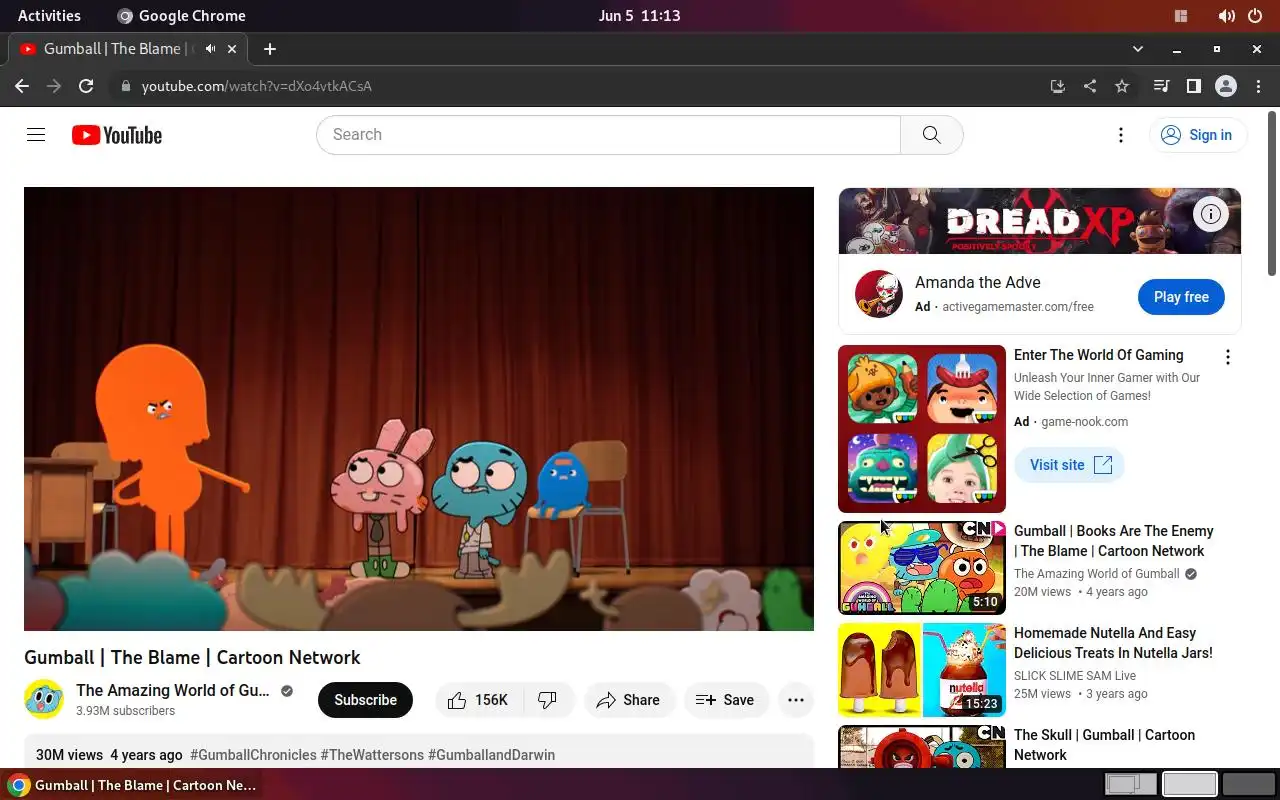Open the channel avatar of Gumball
Screen dimensions: 1280x800
[x=44, y=700]
